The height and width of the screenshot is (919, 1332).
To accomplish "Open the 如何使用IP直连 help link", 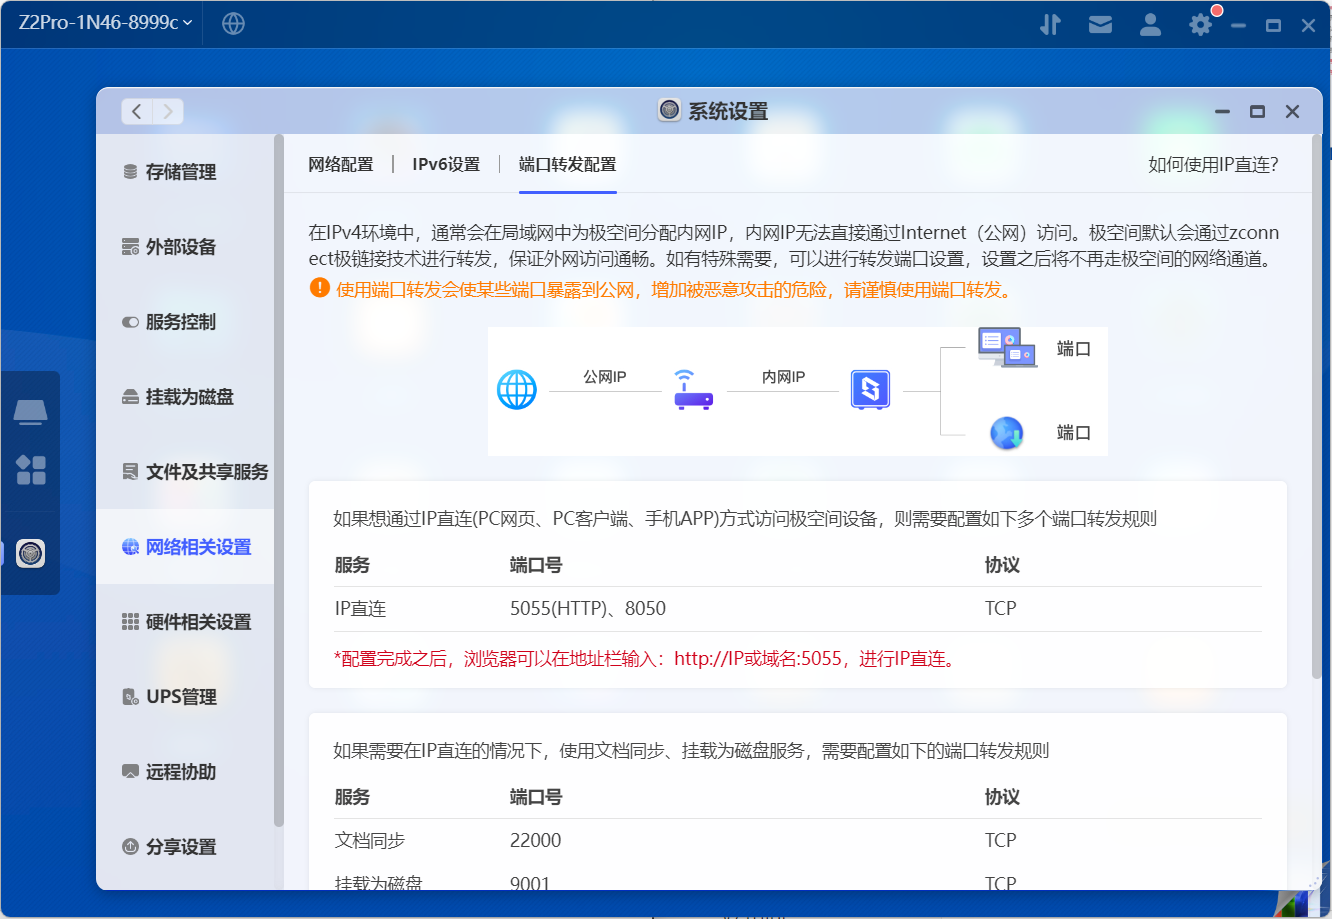I will tap(1213, 164).
